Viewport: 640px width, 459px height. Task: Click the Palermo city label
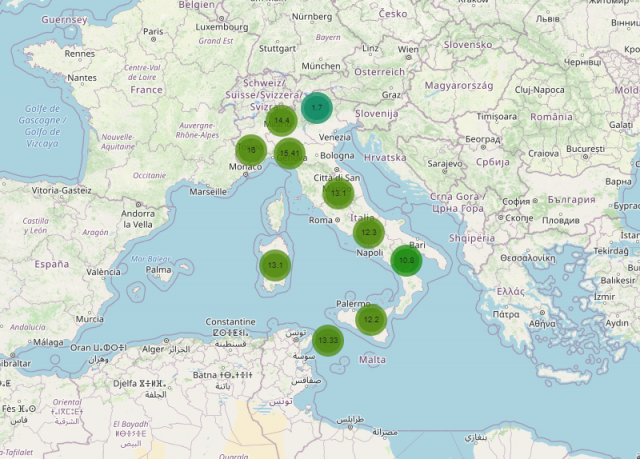(352, 303)
